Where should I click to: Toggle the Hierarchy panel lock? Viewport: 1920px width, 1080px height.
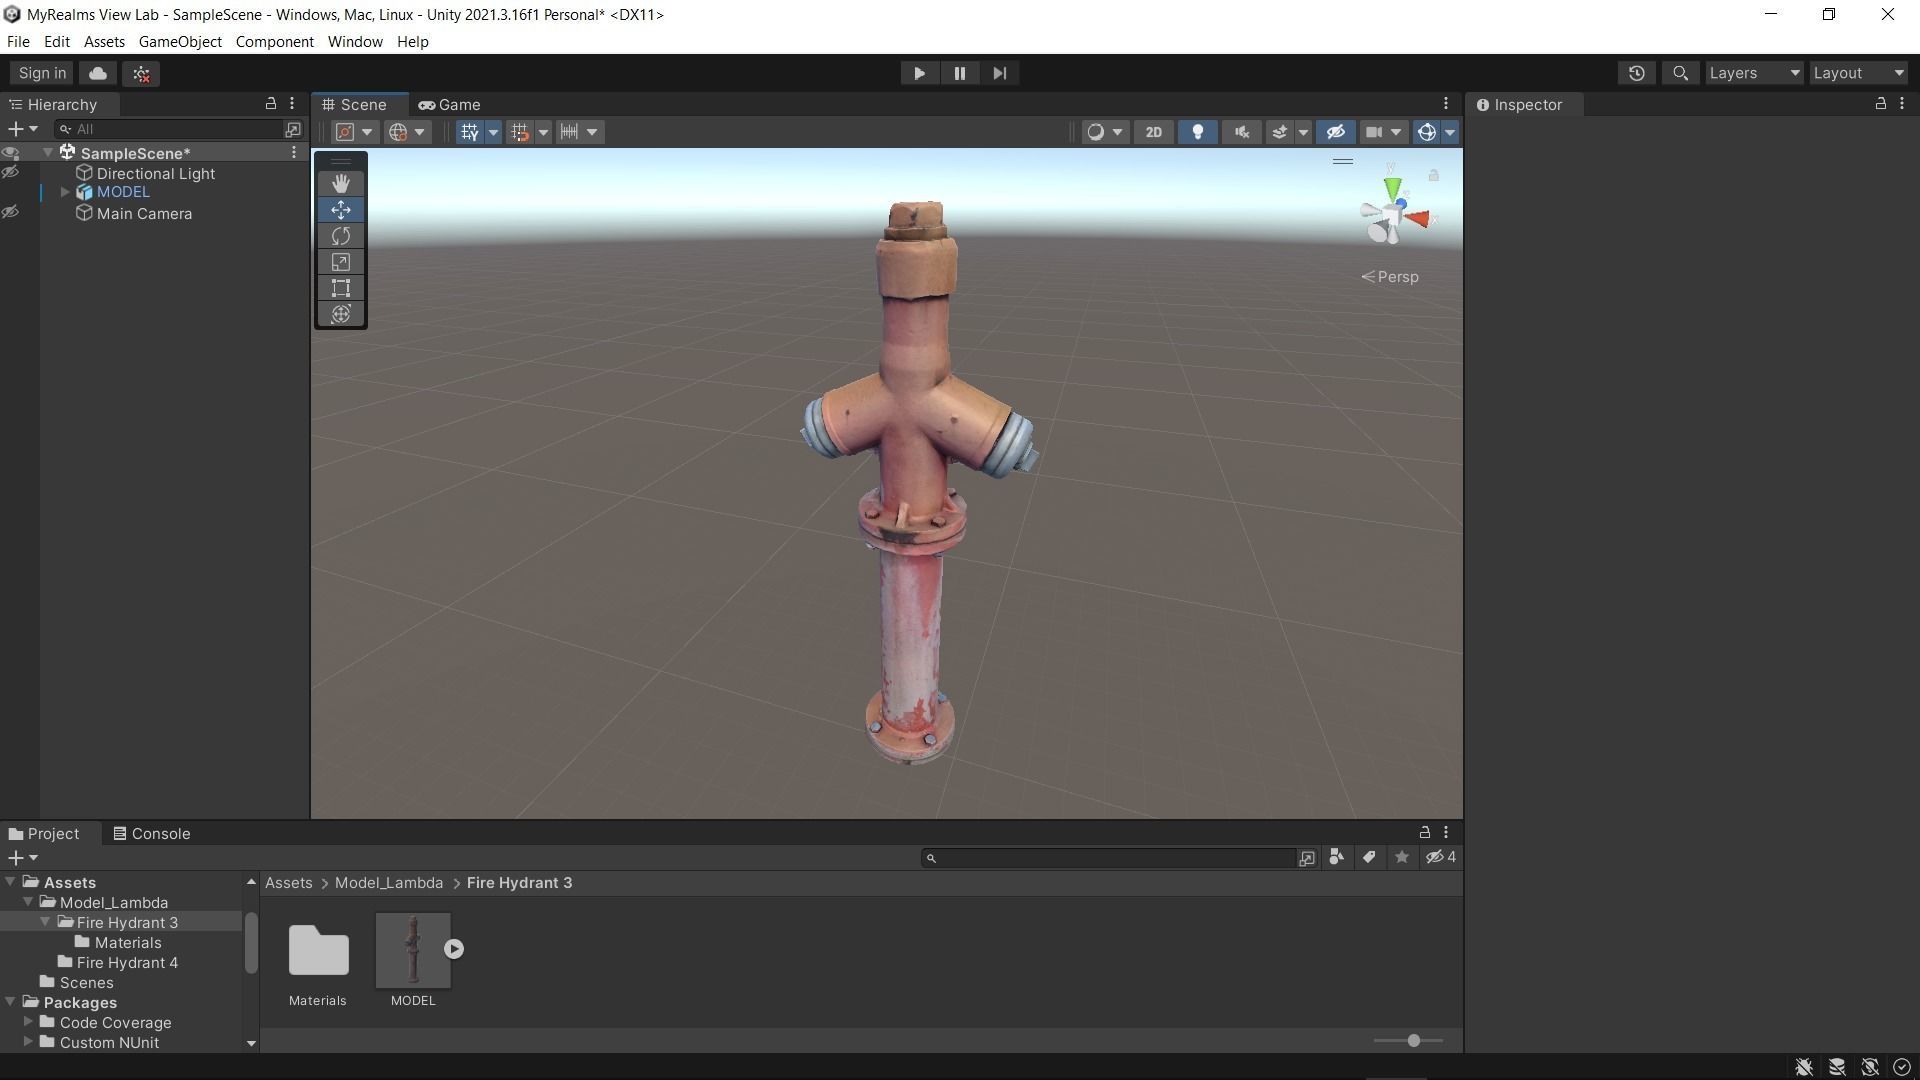(x=270, y=104)
